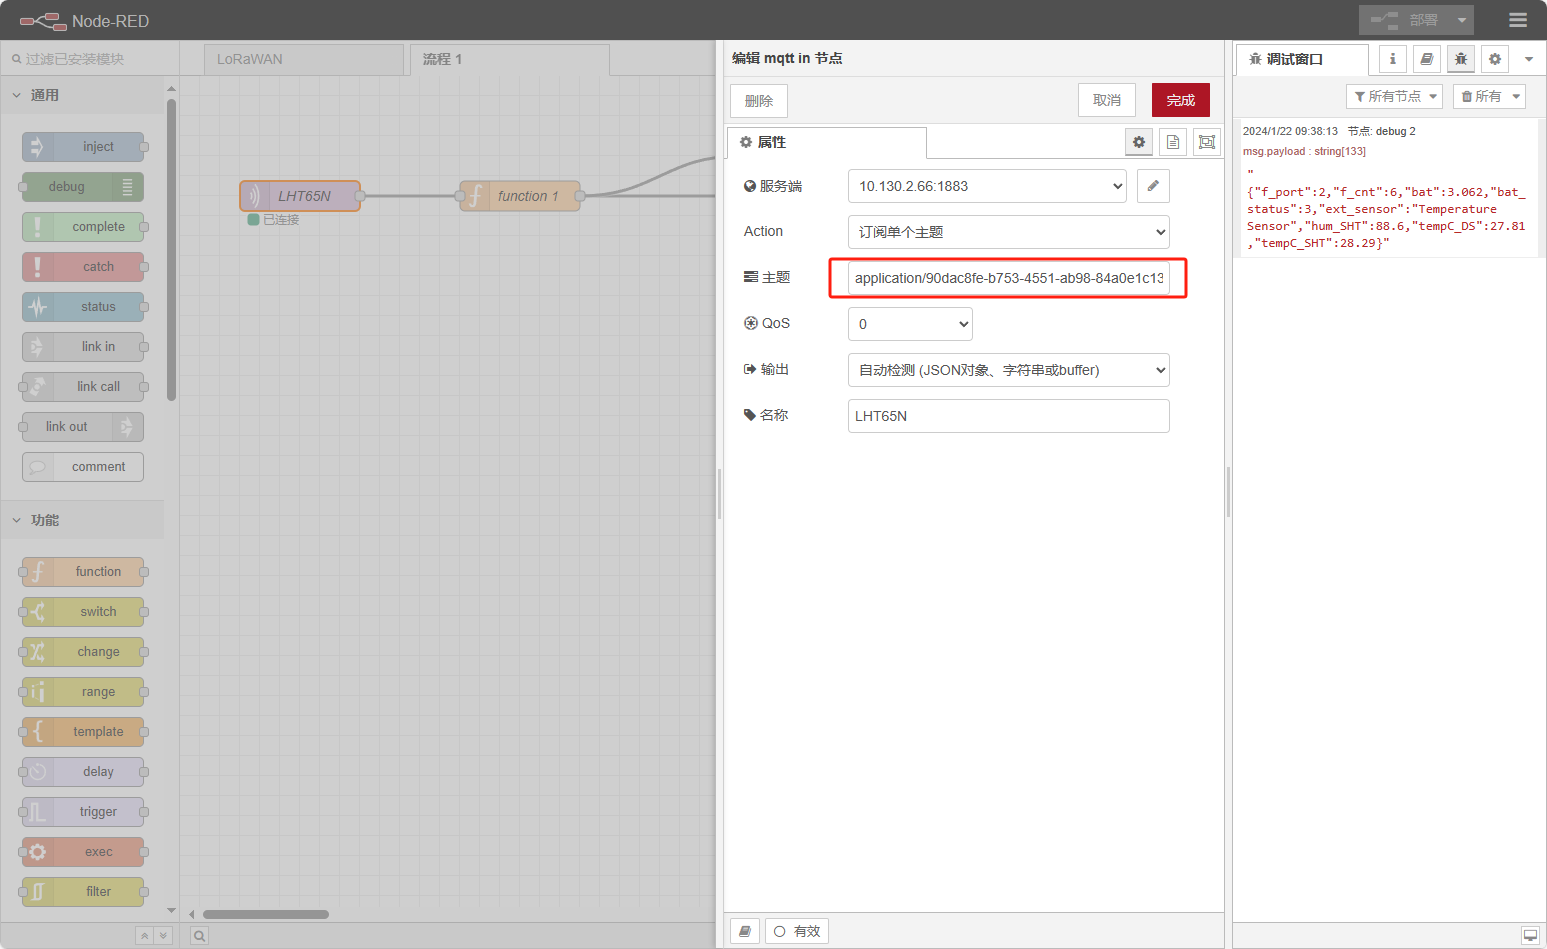Open the deploy 部署 options dropdown arrow

pos(1461,20)
